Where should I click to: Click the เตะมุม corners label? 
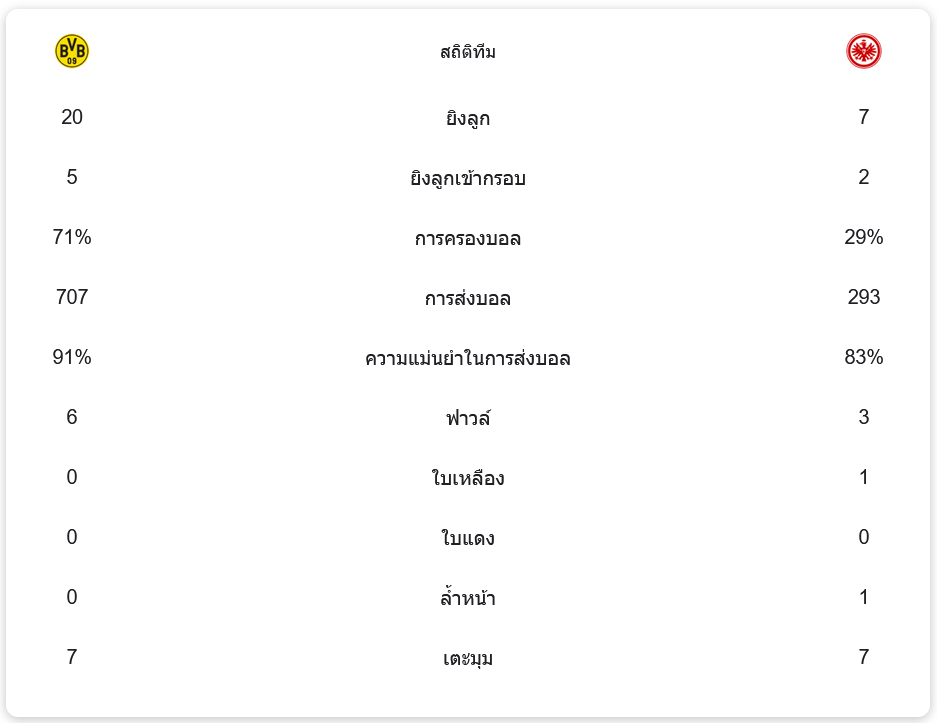tap(468, 658)
